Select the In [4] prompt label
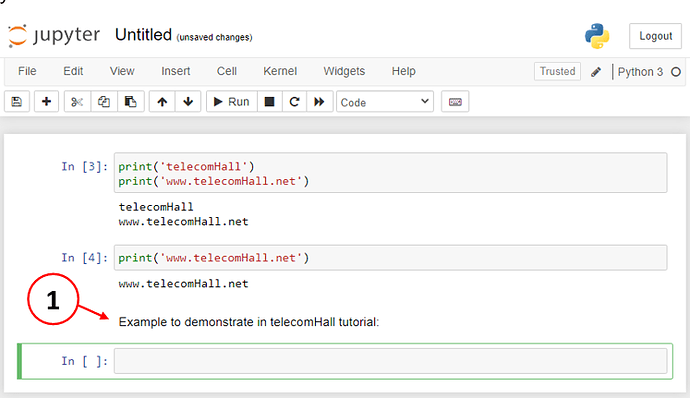Screen dimensions: 690x398 point(84,258)
